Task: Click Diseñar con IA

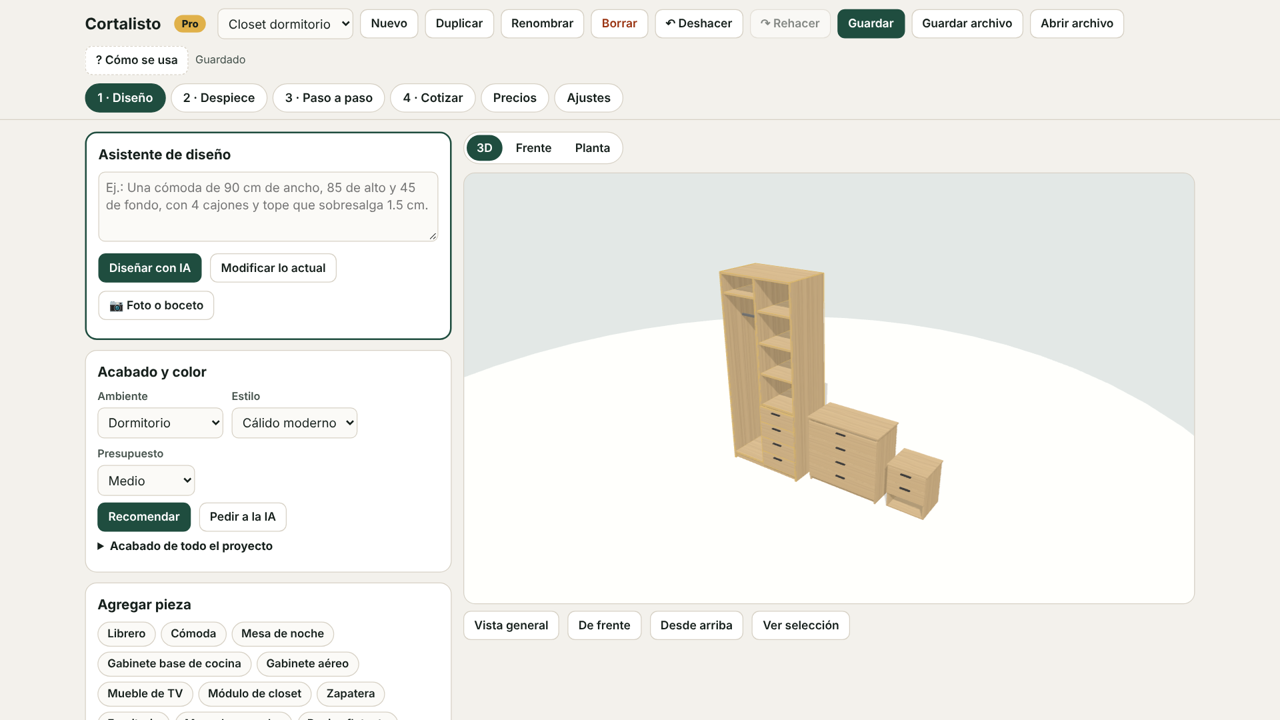Action: (x=150, y=268)
